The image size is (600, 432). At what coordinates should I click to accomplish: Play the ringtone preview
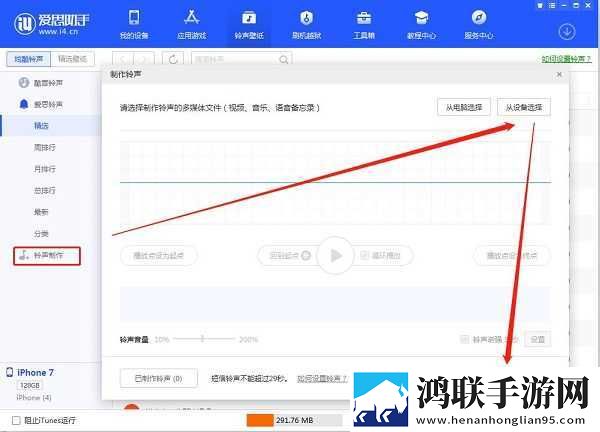335,255
